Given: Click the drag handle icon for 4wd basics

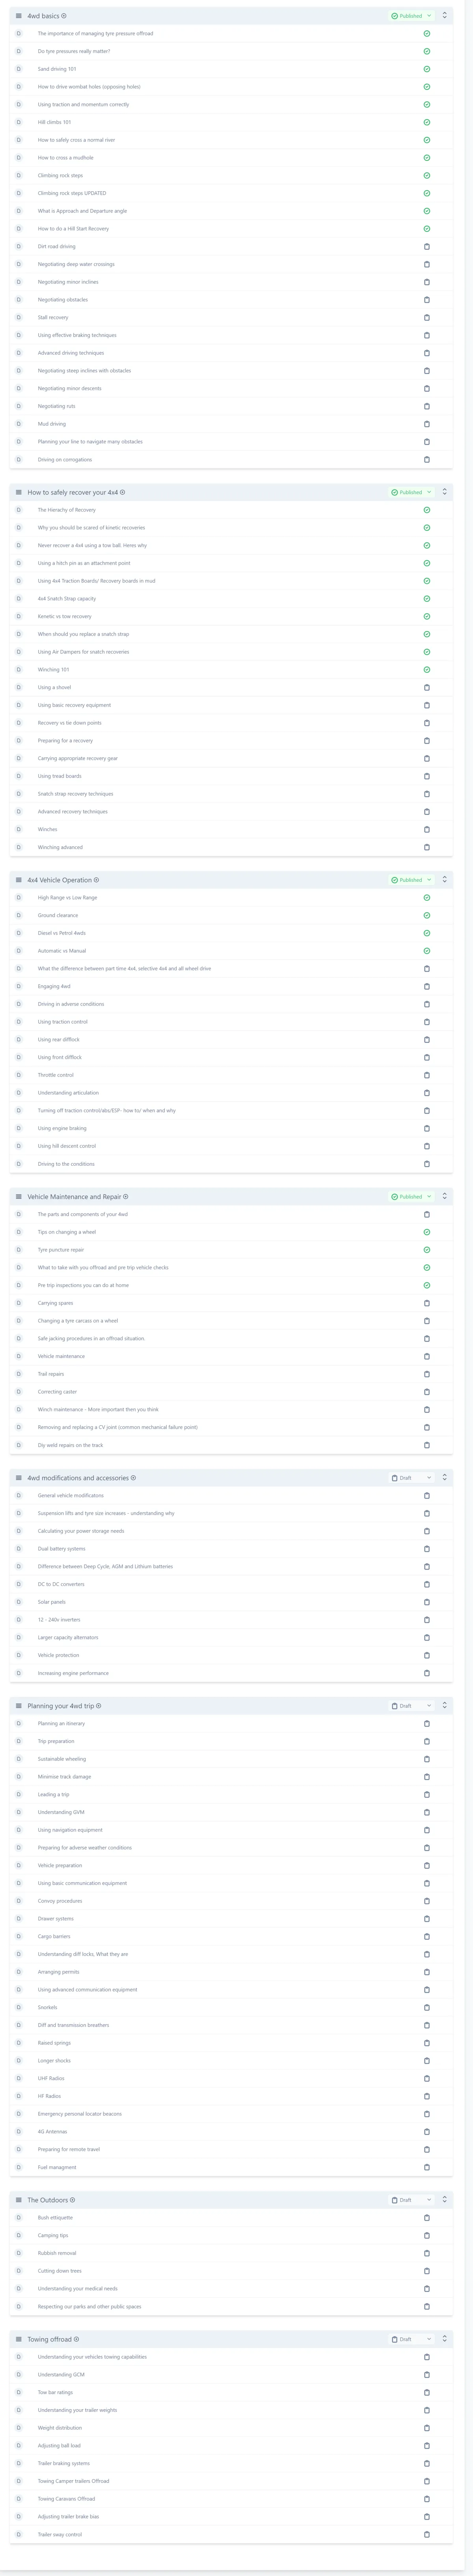Looking at the screenshot, I should (19, 16).
